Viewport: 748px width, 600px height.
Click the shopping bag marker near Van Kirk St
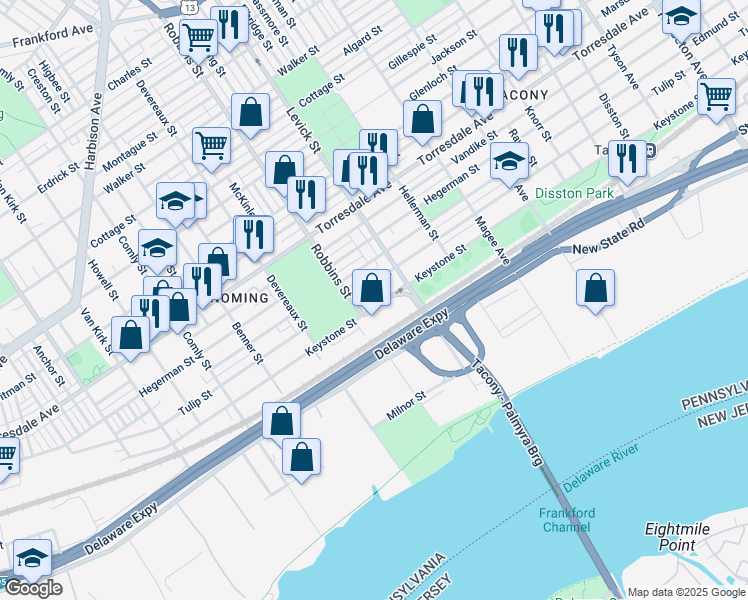coord(130,334)
